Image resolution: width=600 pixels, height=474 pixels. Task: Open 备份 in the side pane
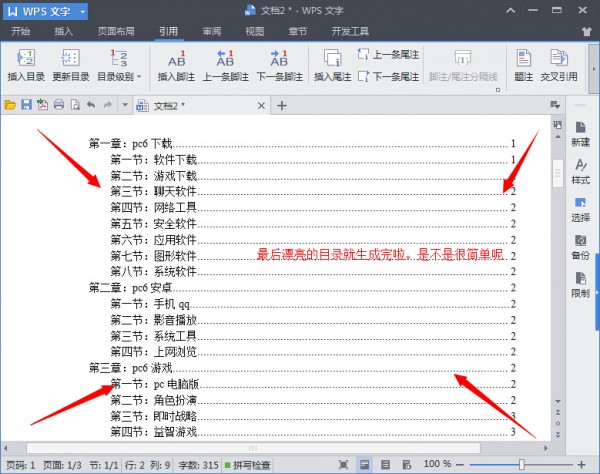(580, 247)
